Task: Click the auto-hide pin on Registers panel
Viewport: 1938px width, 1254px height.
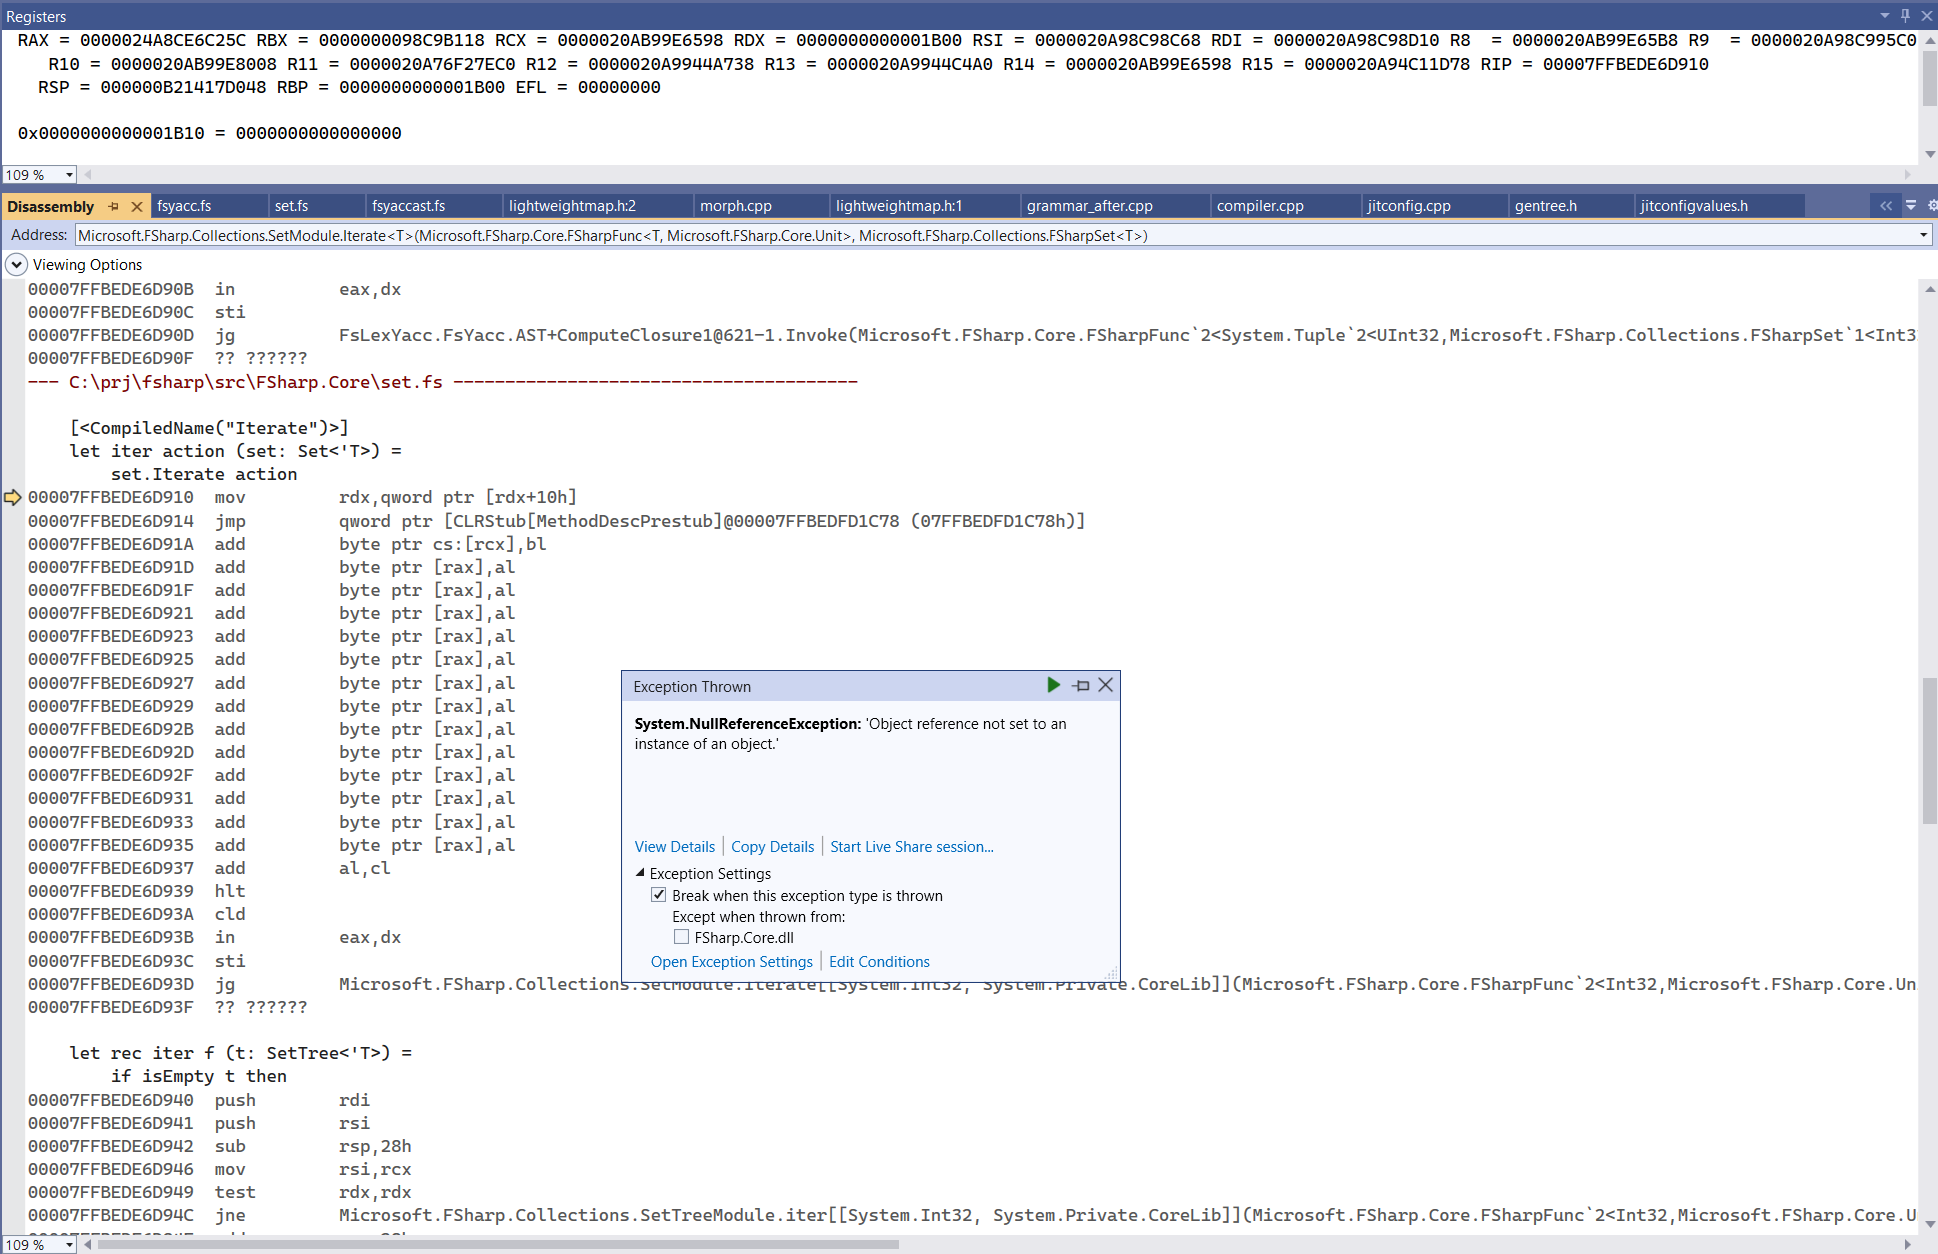Action: [x=1905, y=16]
